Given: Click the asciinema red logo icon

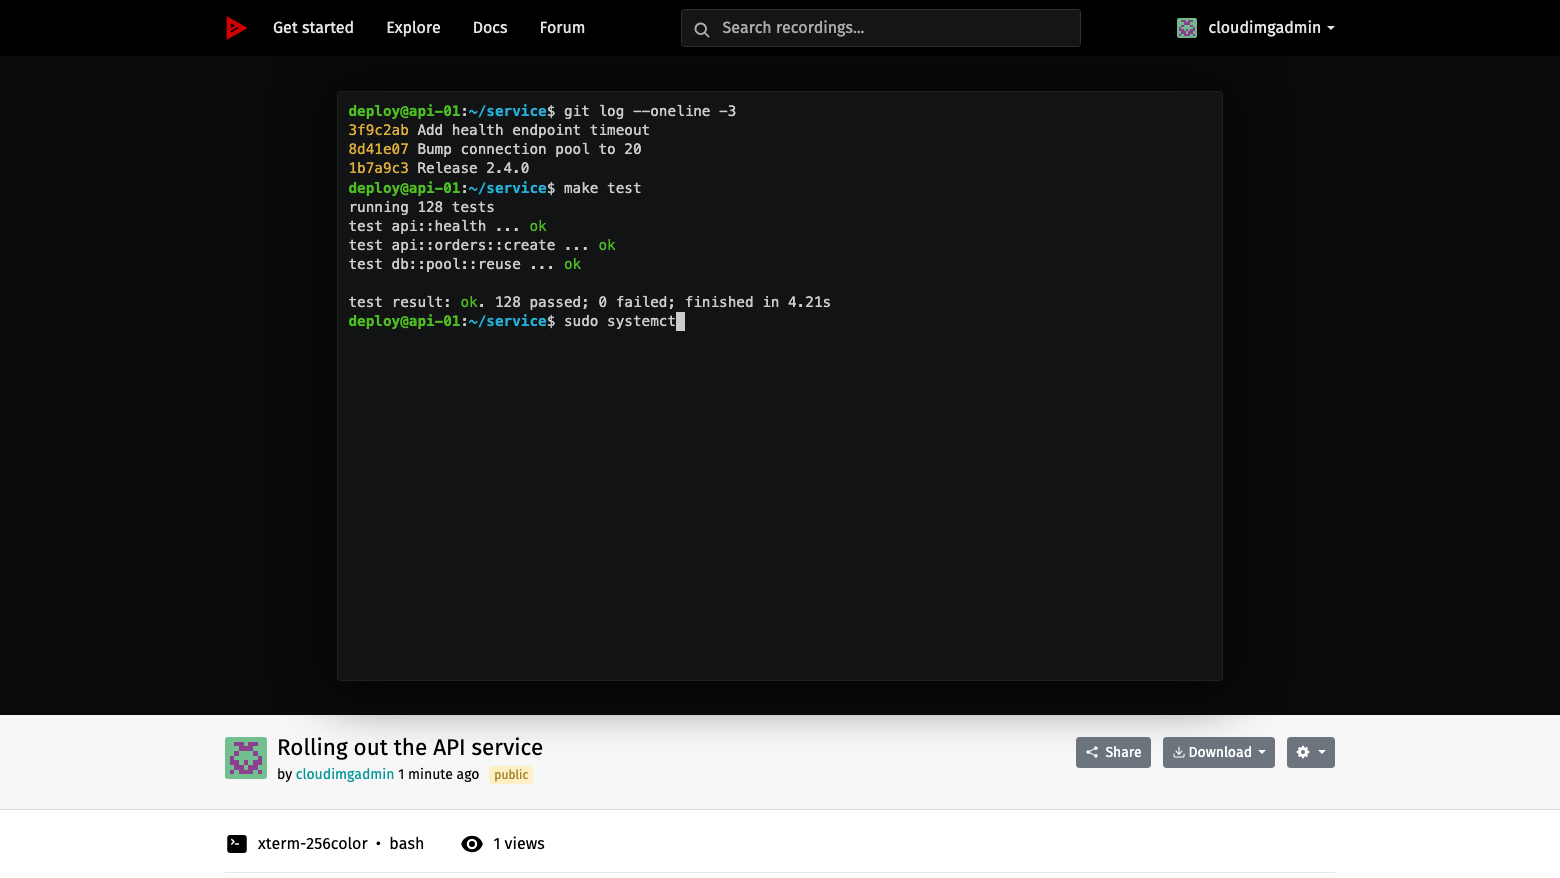Looking at the screenshot, I should 236,28.
